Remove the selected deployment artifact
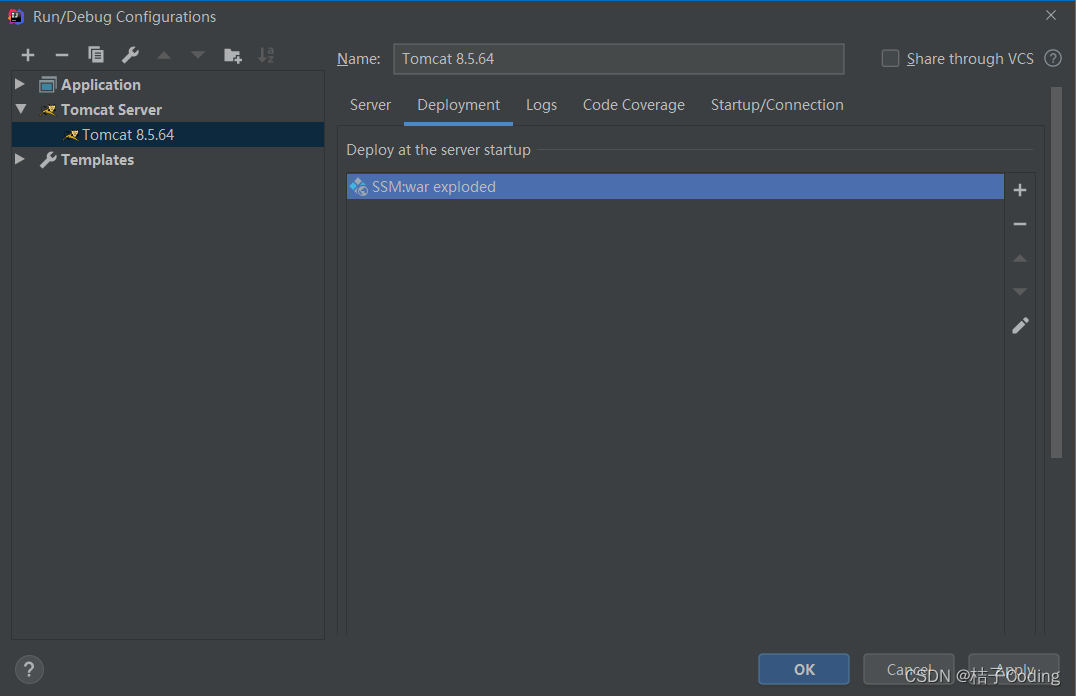The width and height of the screenshot is (1076, 696). [x=1020, y=224]
